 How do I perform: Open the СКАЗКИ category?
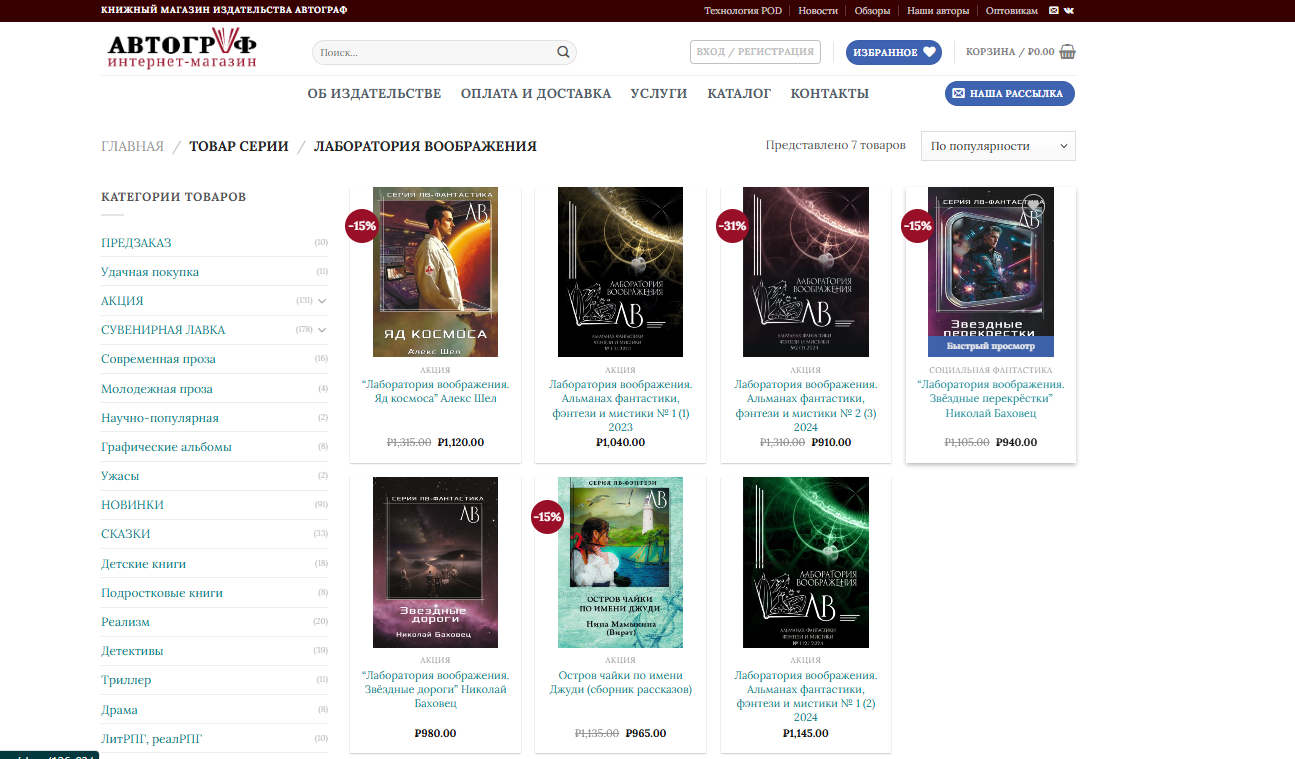125,534
